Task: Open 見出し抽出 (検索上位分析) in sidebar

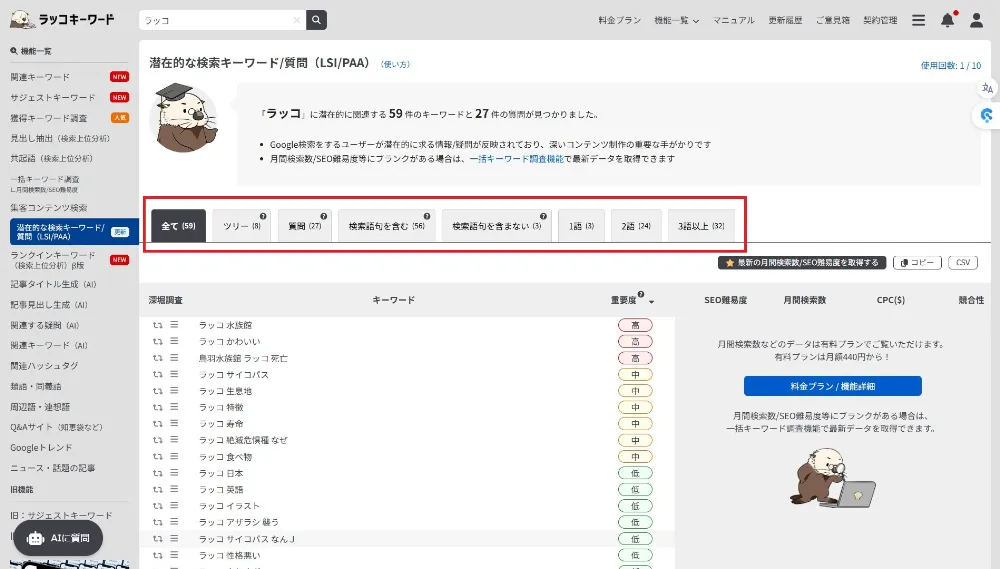Action: pos(60,138)
